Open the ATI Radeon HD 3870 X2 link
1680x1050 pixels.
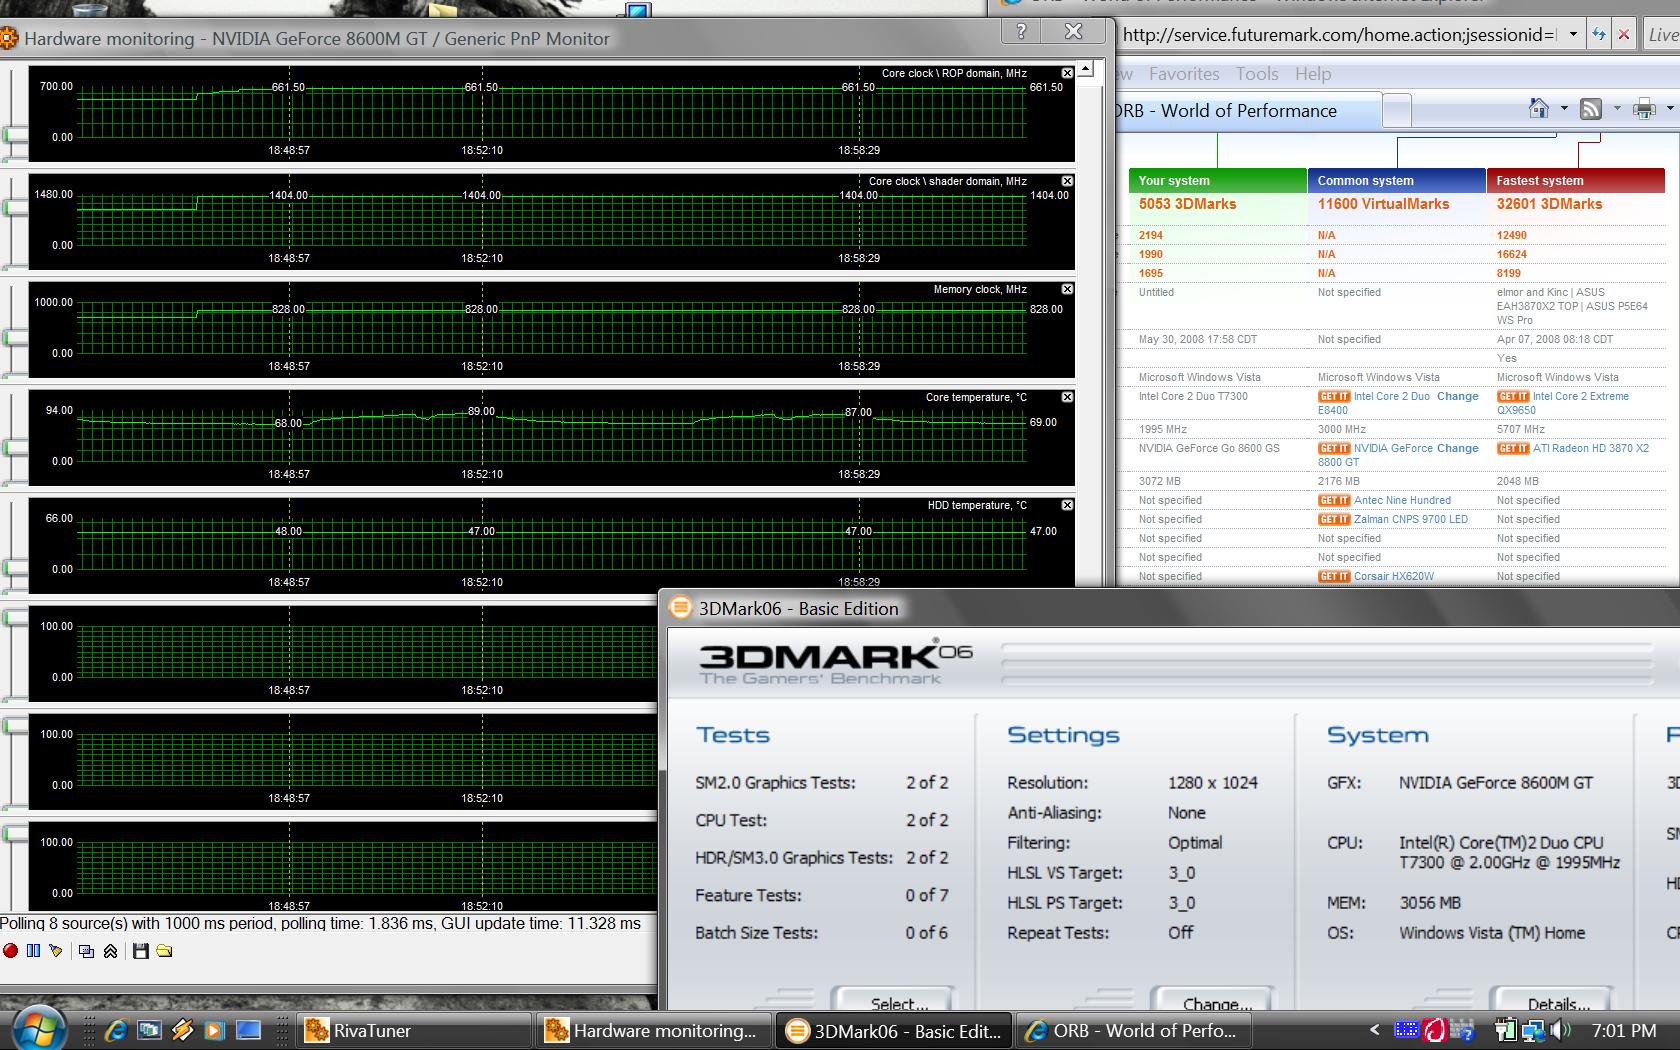point(1591,448)
